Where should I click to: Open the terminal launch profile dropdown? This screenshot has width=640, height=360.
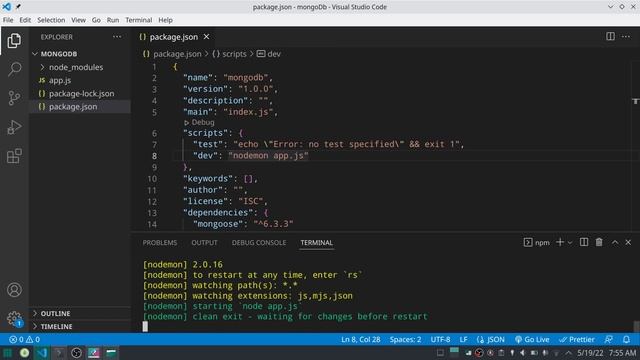click(570, 243)
